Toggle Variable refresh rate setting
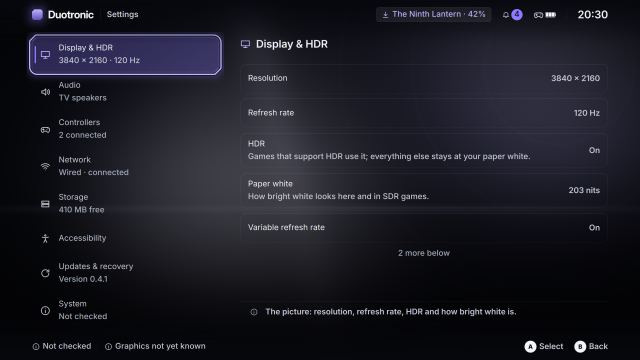Screen dimensions: 640x360 click(424, 227)
